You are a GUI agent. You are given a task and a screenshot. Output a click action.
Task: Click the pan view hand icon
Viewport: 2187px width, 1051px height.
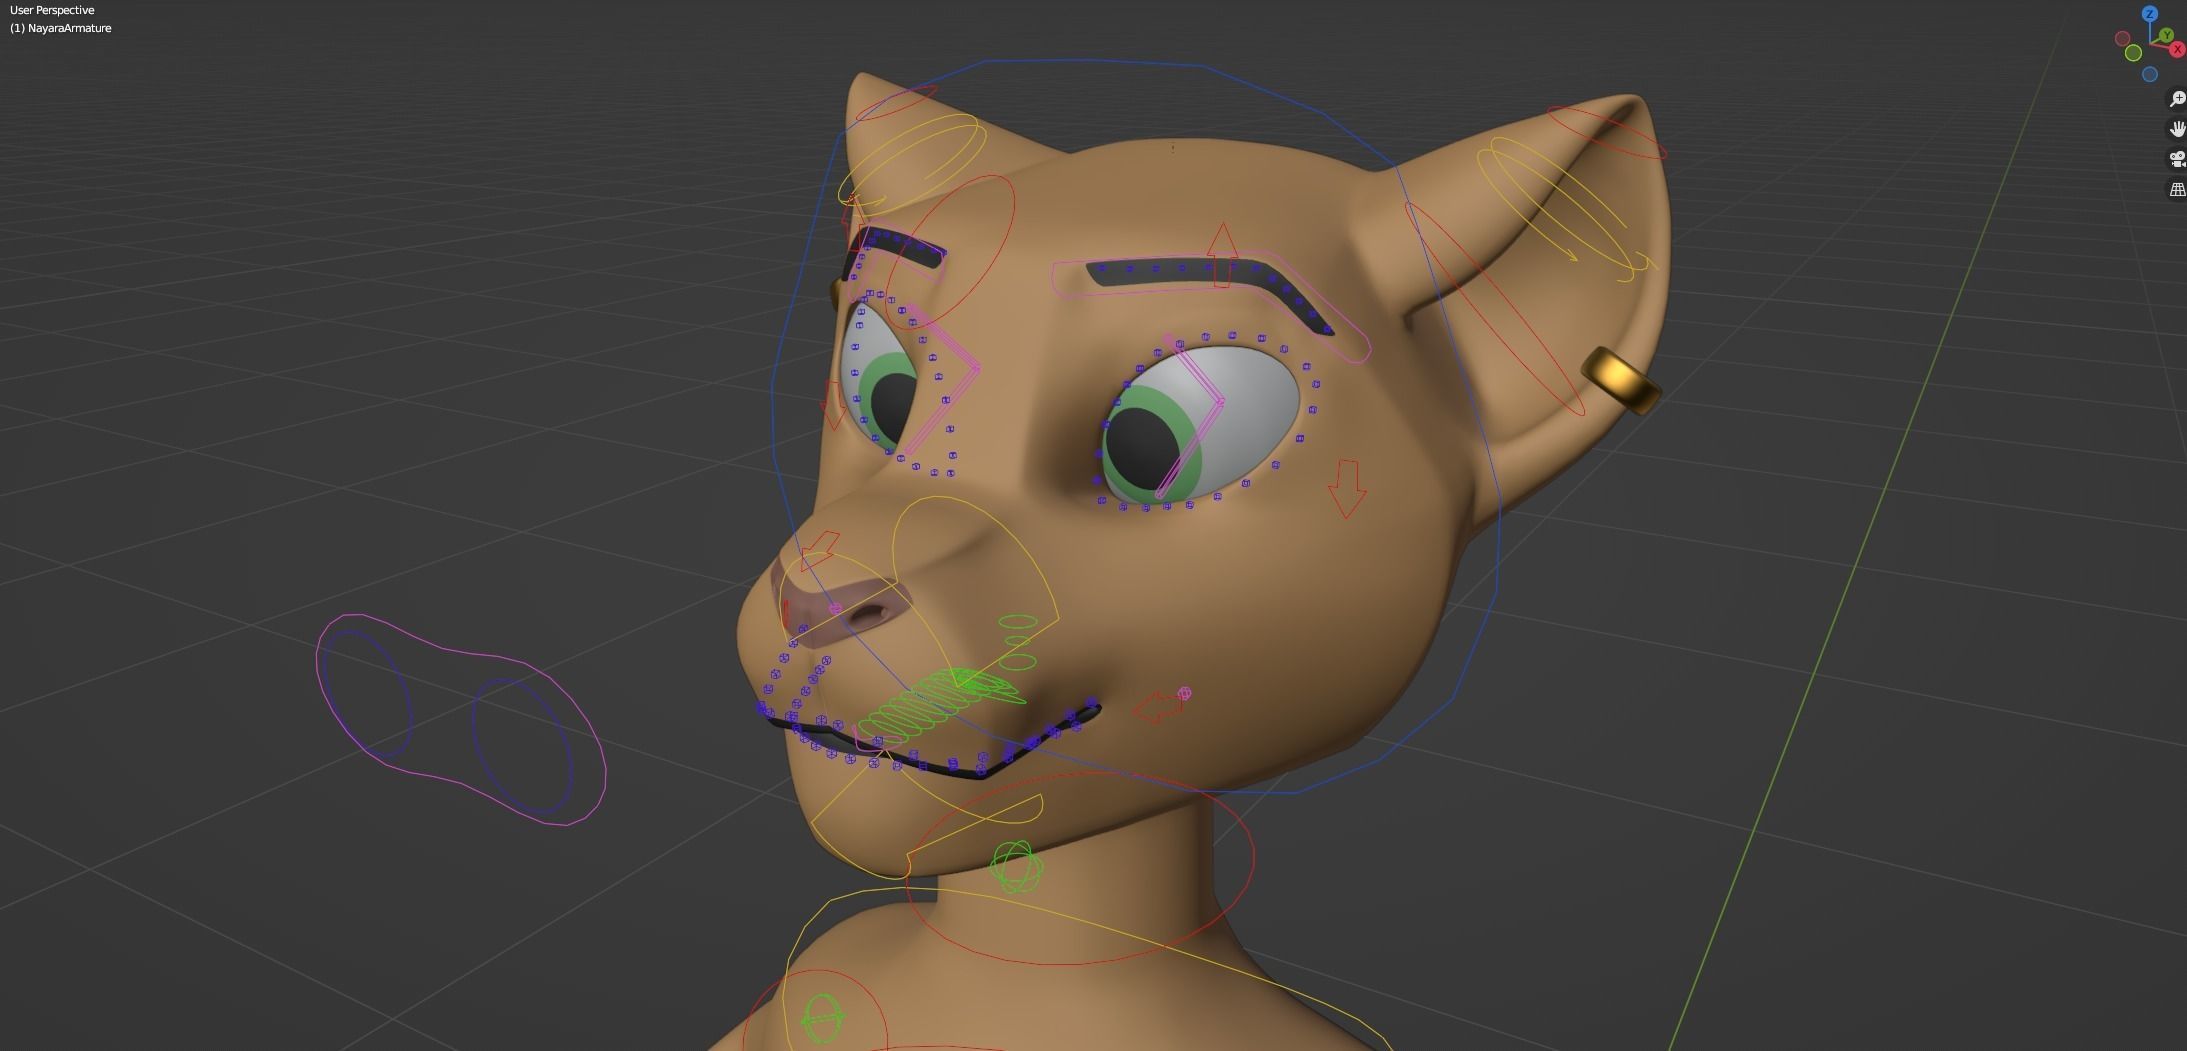pyautogui.click(x=2178, y=129)
